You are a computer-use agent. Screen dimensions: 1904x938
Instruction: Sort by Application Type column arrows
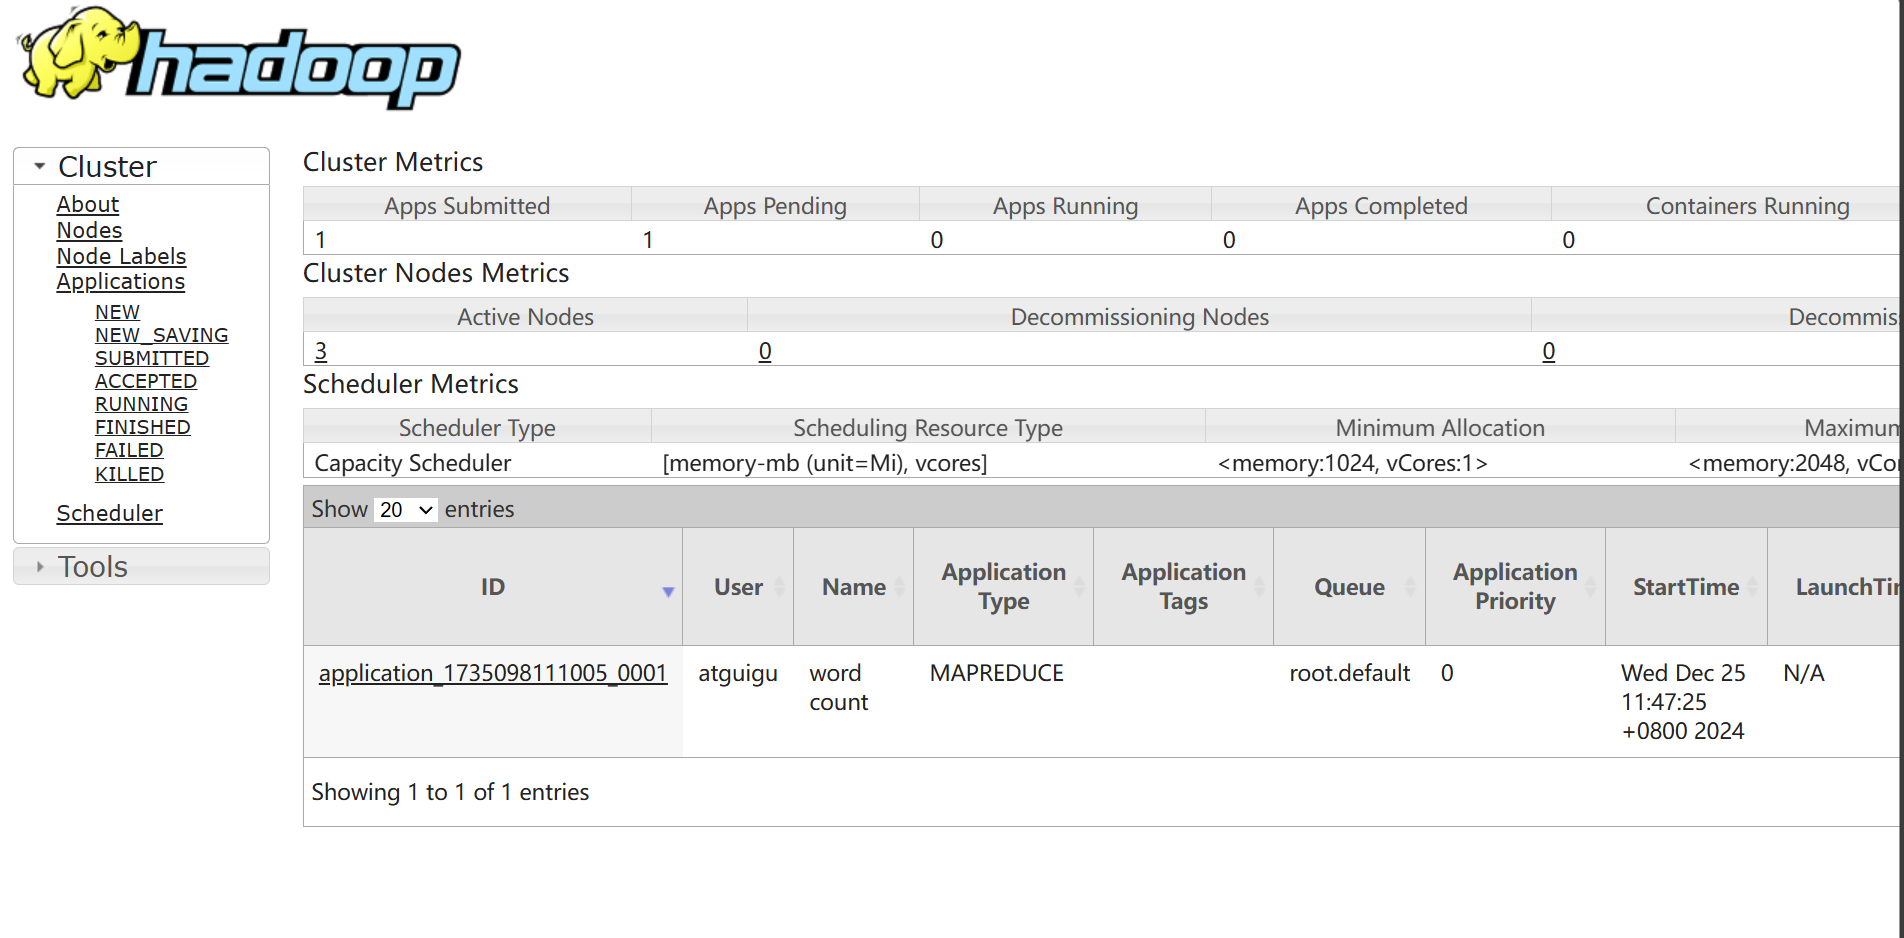[x=1080, y=587]
